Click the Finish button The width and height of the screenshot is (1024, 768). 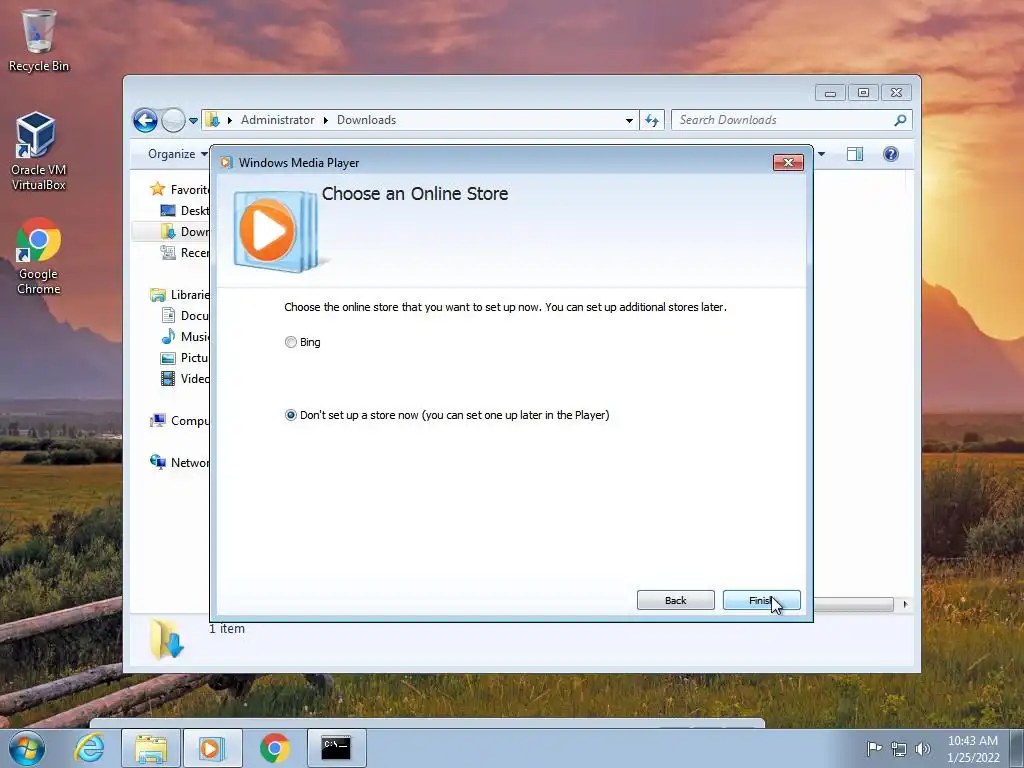761,600
